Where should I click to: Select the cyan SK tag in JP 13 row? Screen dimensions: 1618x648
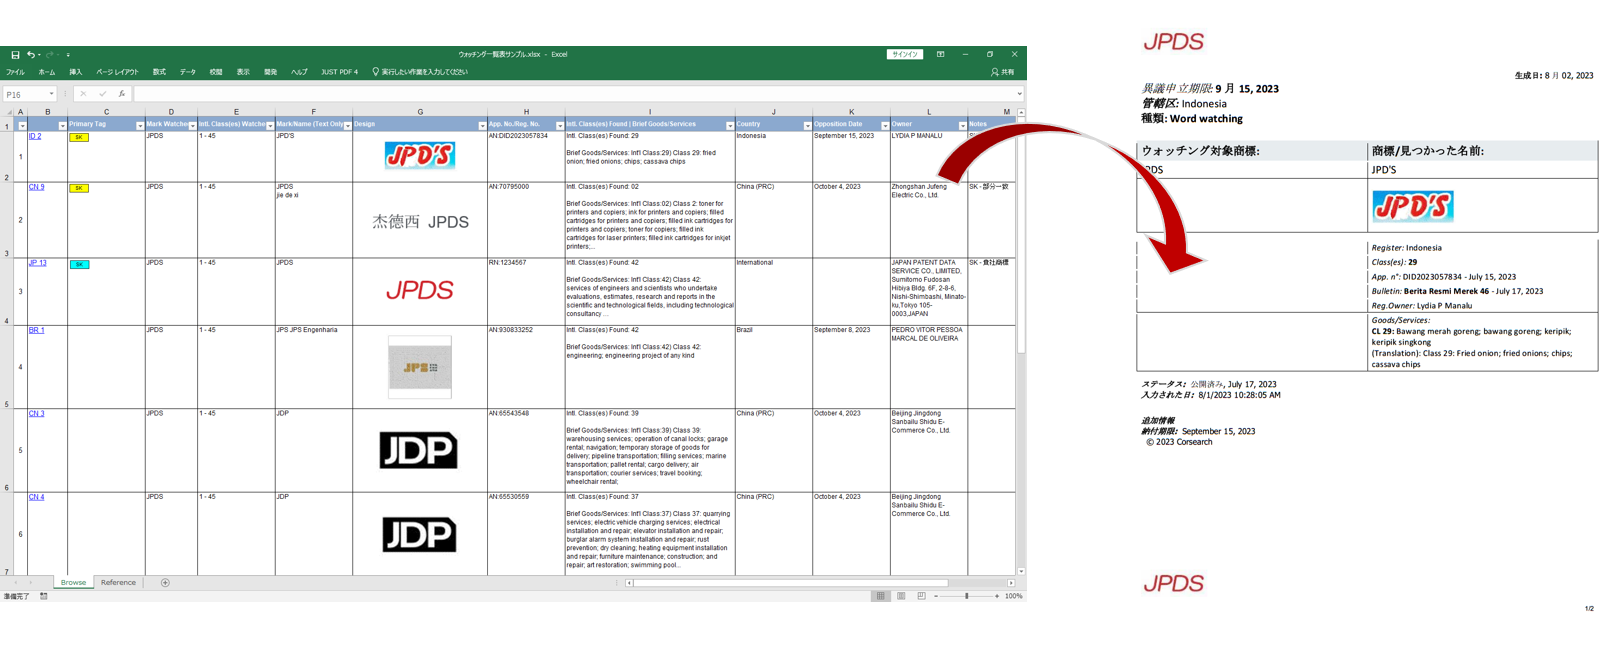[x=79, y=264]
